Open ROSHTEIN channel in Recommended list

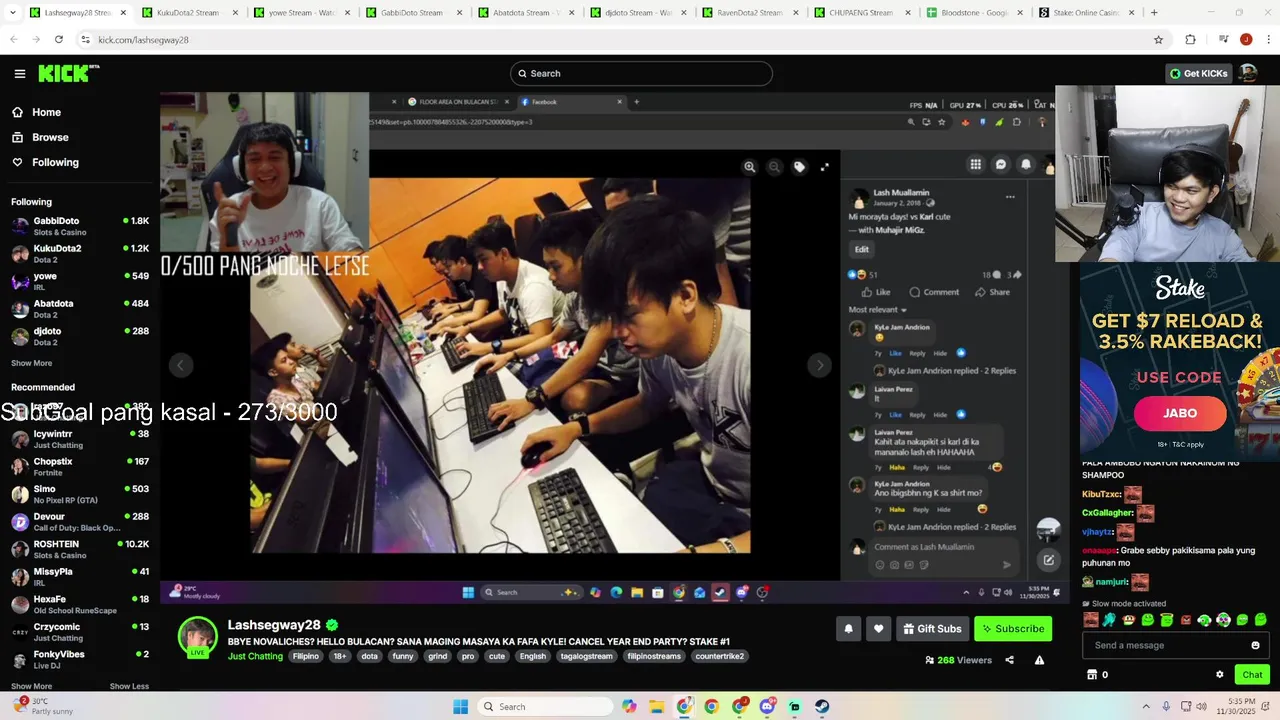point(80,549)
